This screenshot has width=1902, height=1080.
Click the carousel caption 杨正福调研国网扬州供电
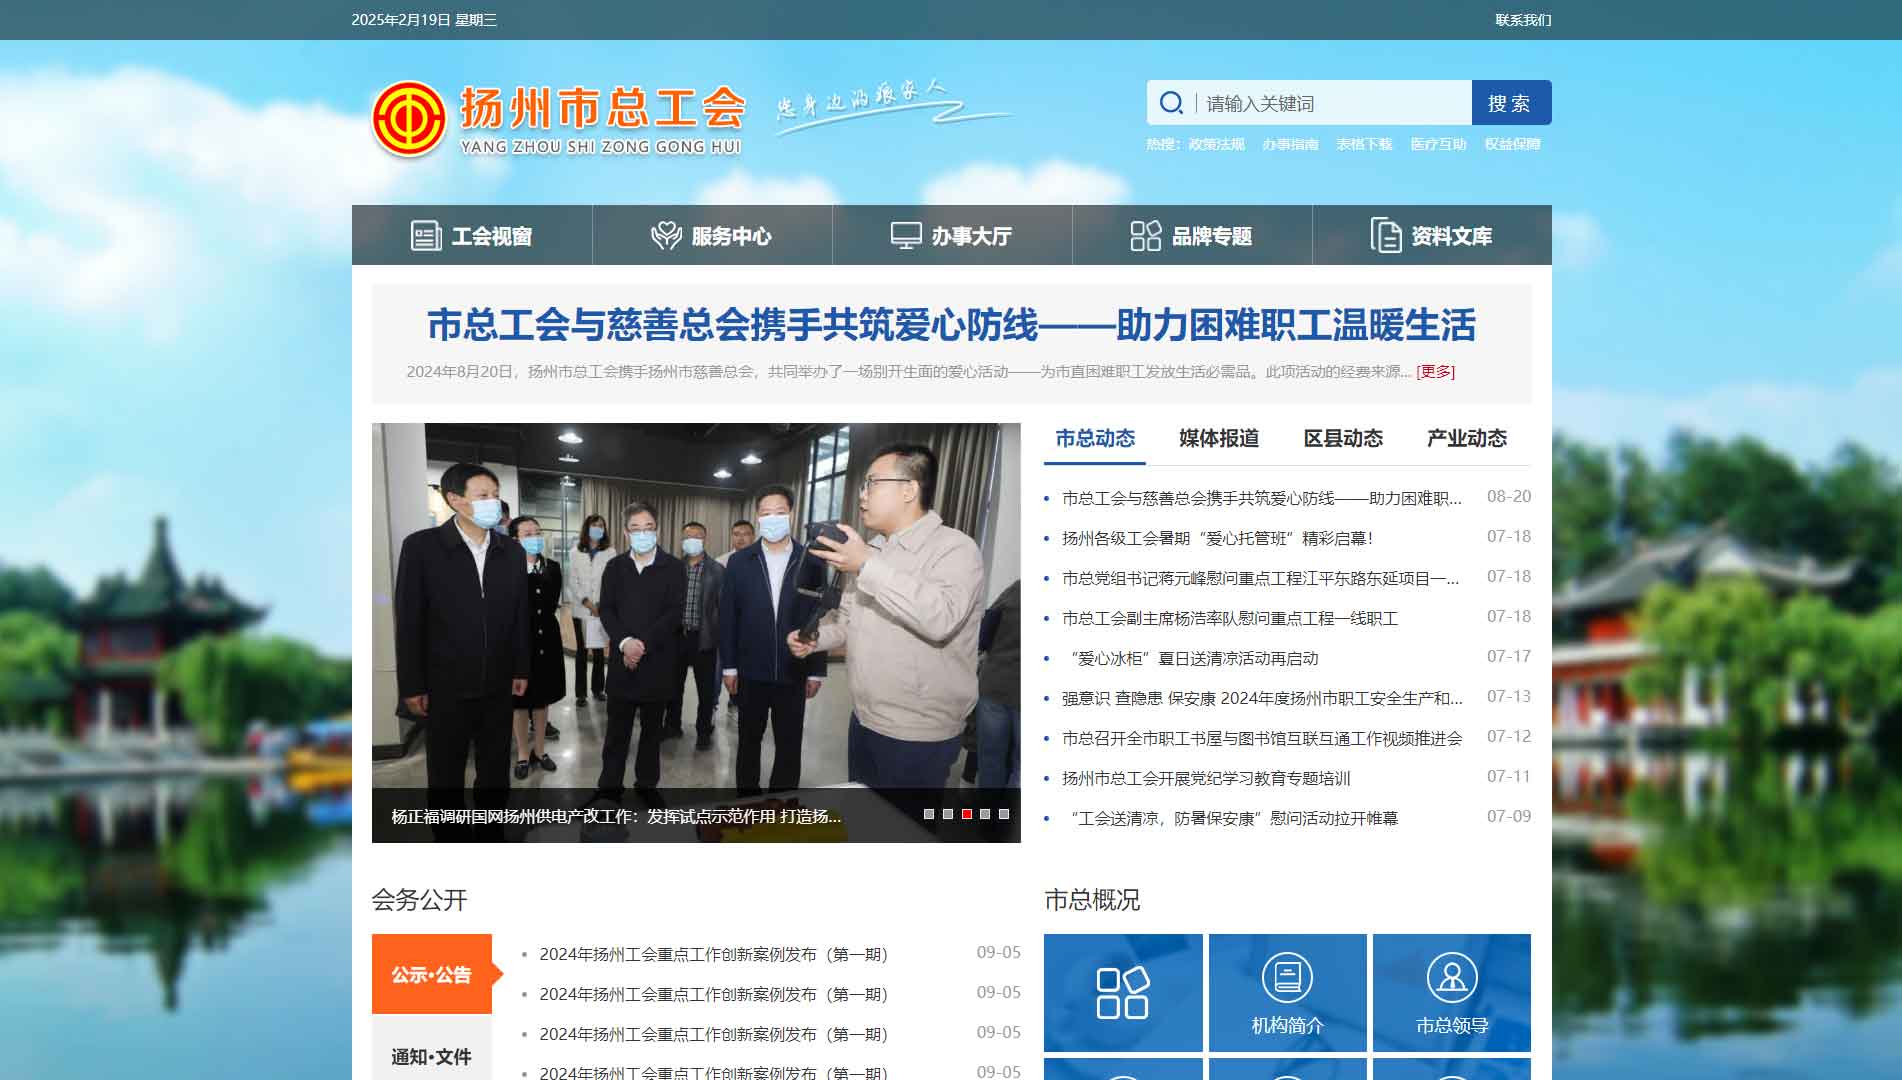pyautogui.click(x=616, y=816)
